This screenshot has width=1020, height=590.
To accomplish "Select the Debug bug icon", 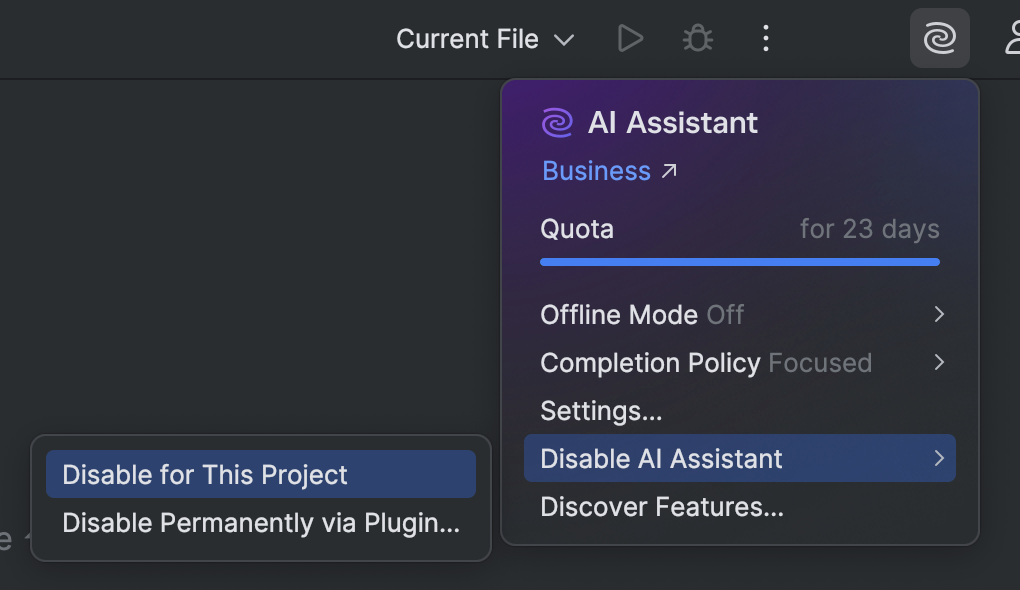I will click(x=697, y=38).
